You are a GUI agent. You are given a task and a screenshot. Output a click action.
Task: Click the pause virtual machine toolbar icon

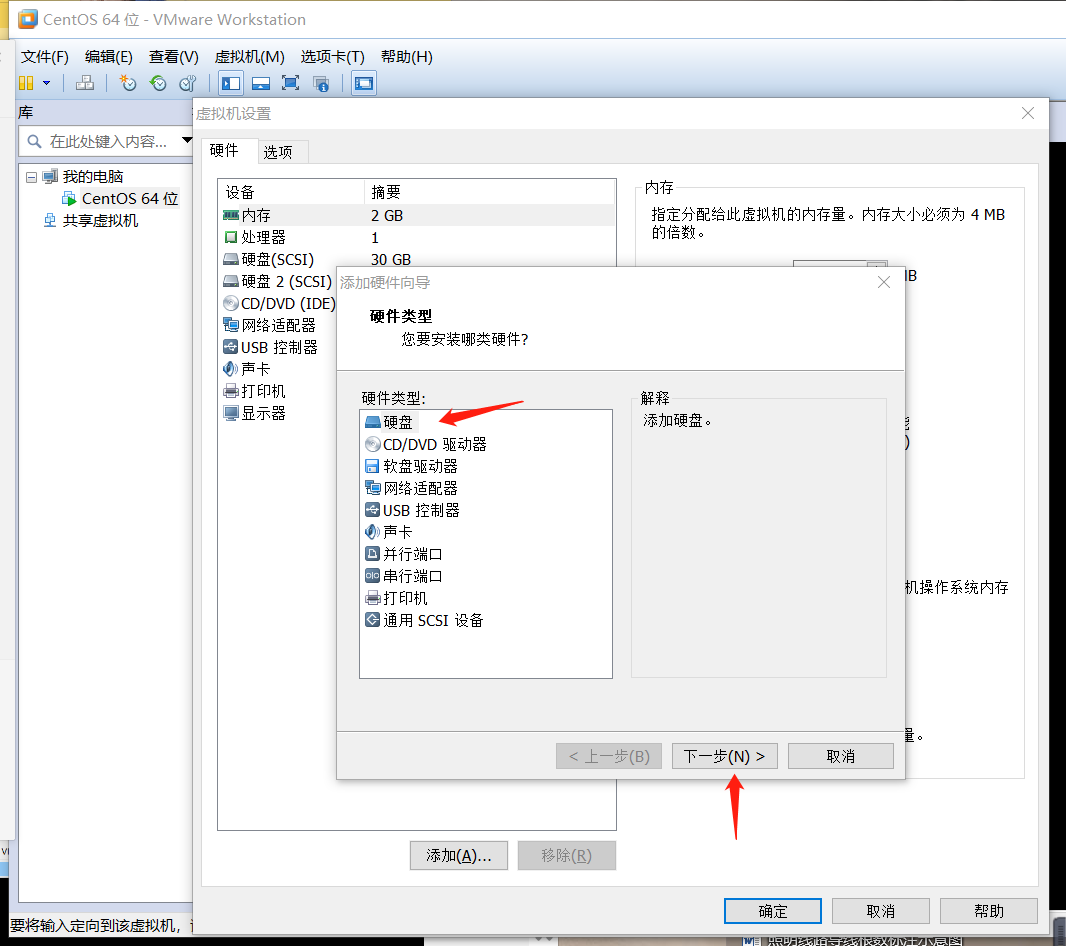coord(26,83)
